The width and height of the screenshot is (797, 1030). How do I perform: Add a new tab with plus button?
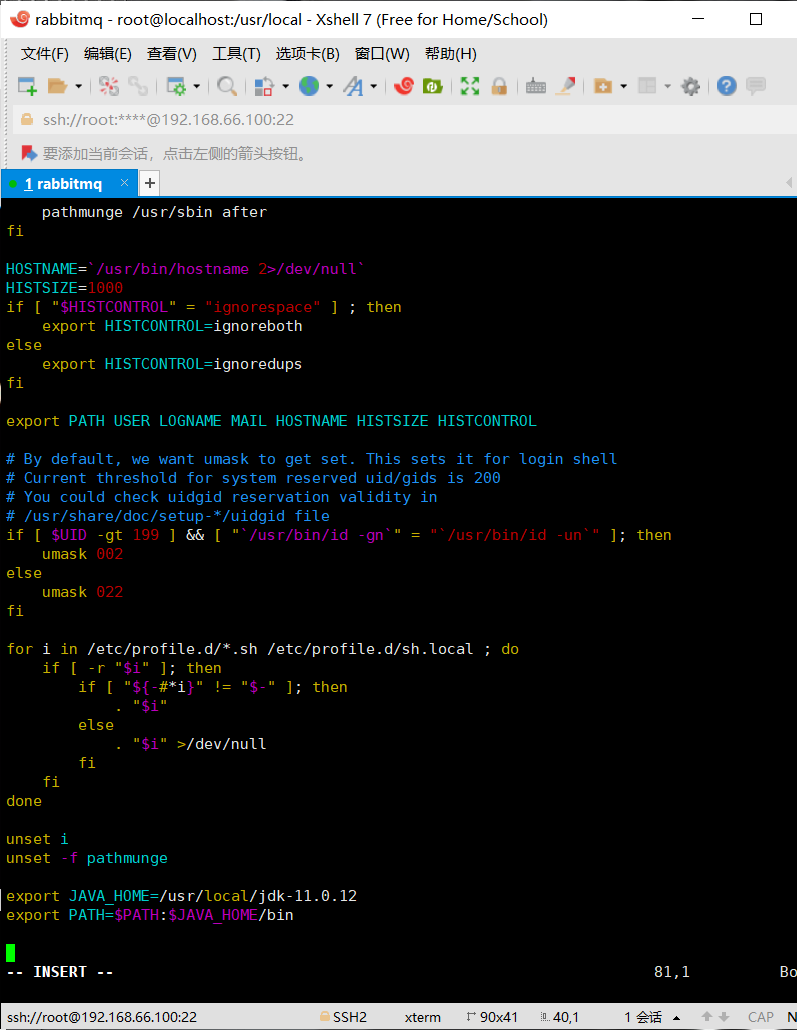point(150,183)
